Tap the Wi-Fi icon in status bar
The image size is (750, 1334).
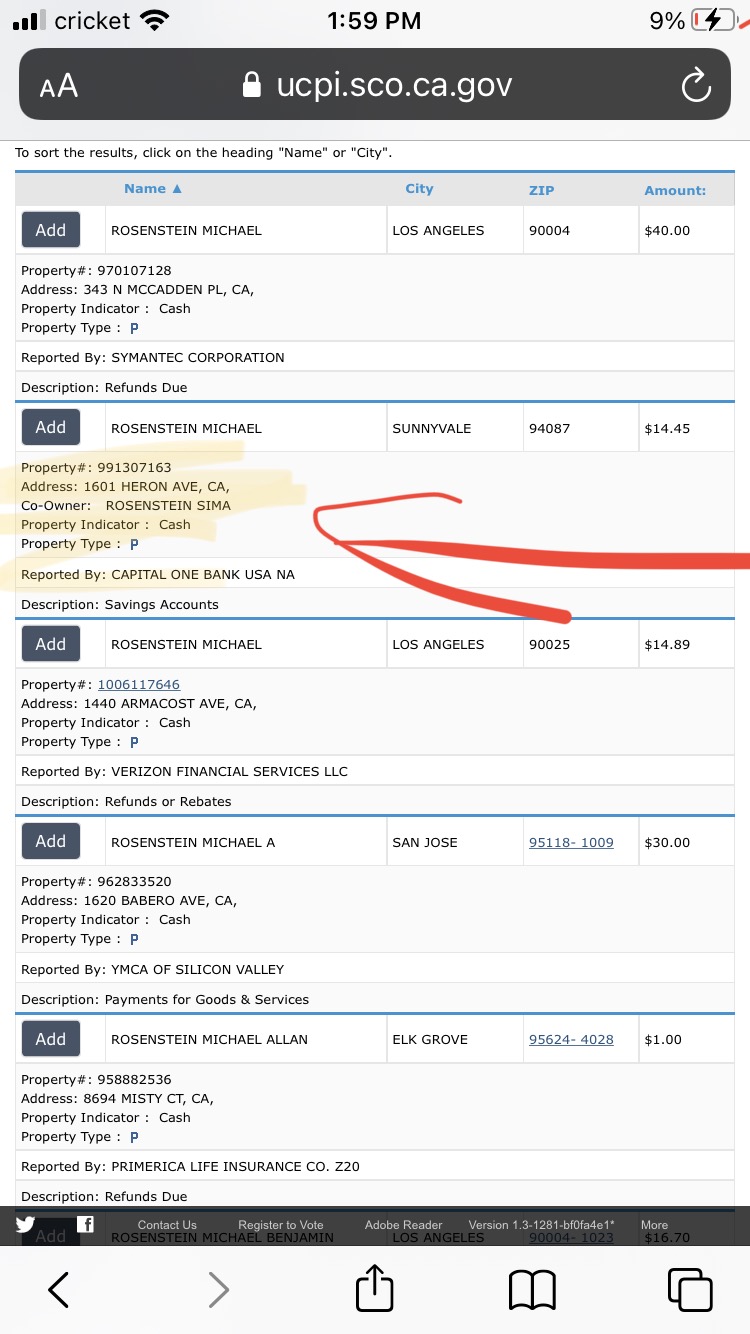click(x=155, y=20)
